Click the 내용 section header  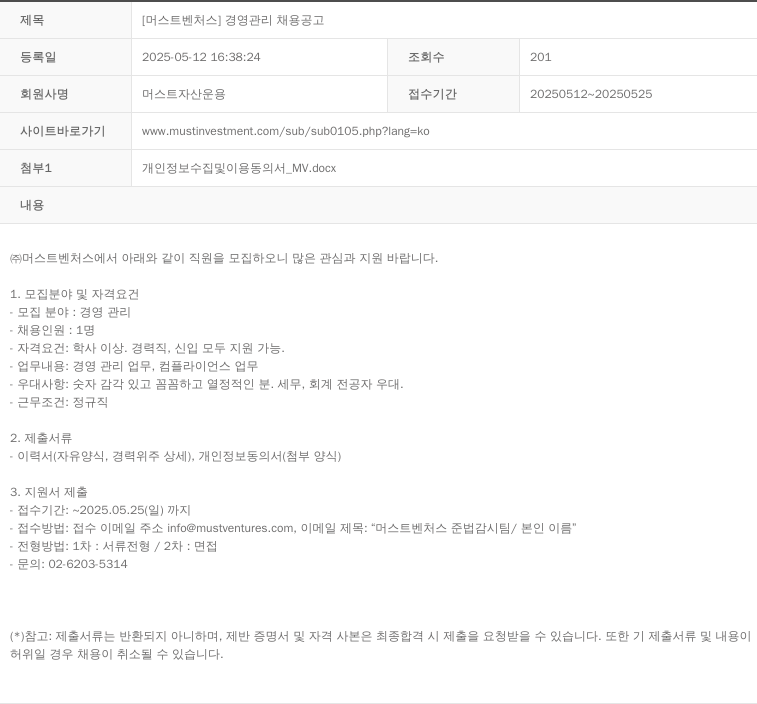(x=378, y=205)
